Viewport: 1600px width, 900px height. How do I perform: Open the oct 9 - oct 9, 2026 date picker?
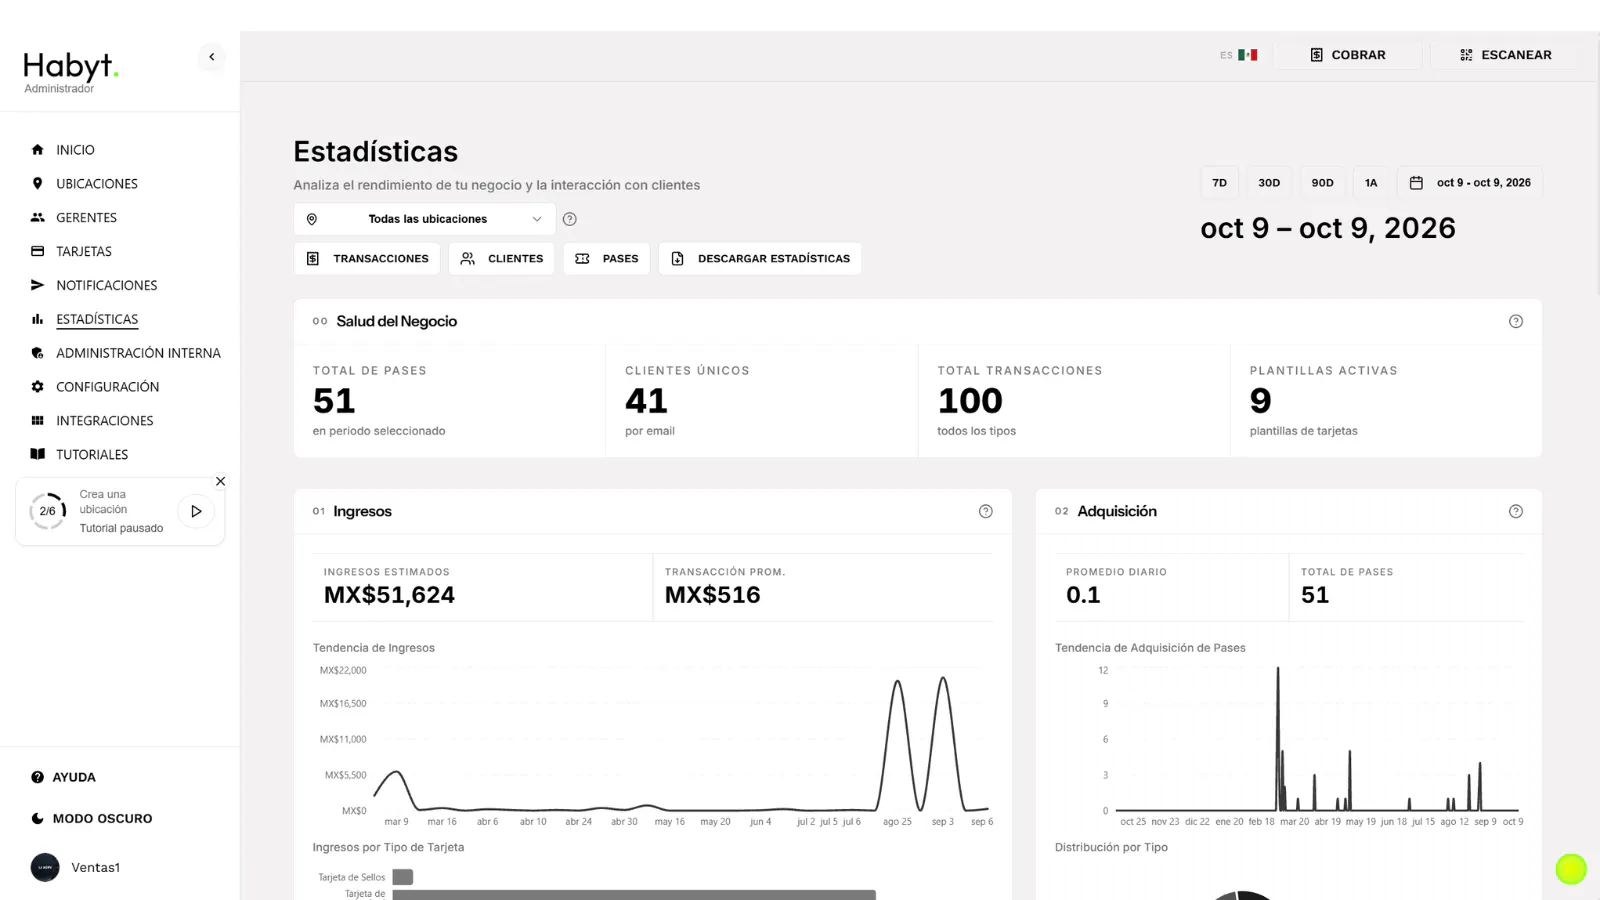pos(1470,183)
